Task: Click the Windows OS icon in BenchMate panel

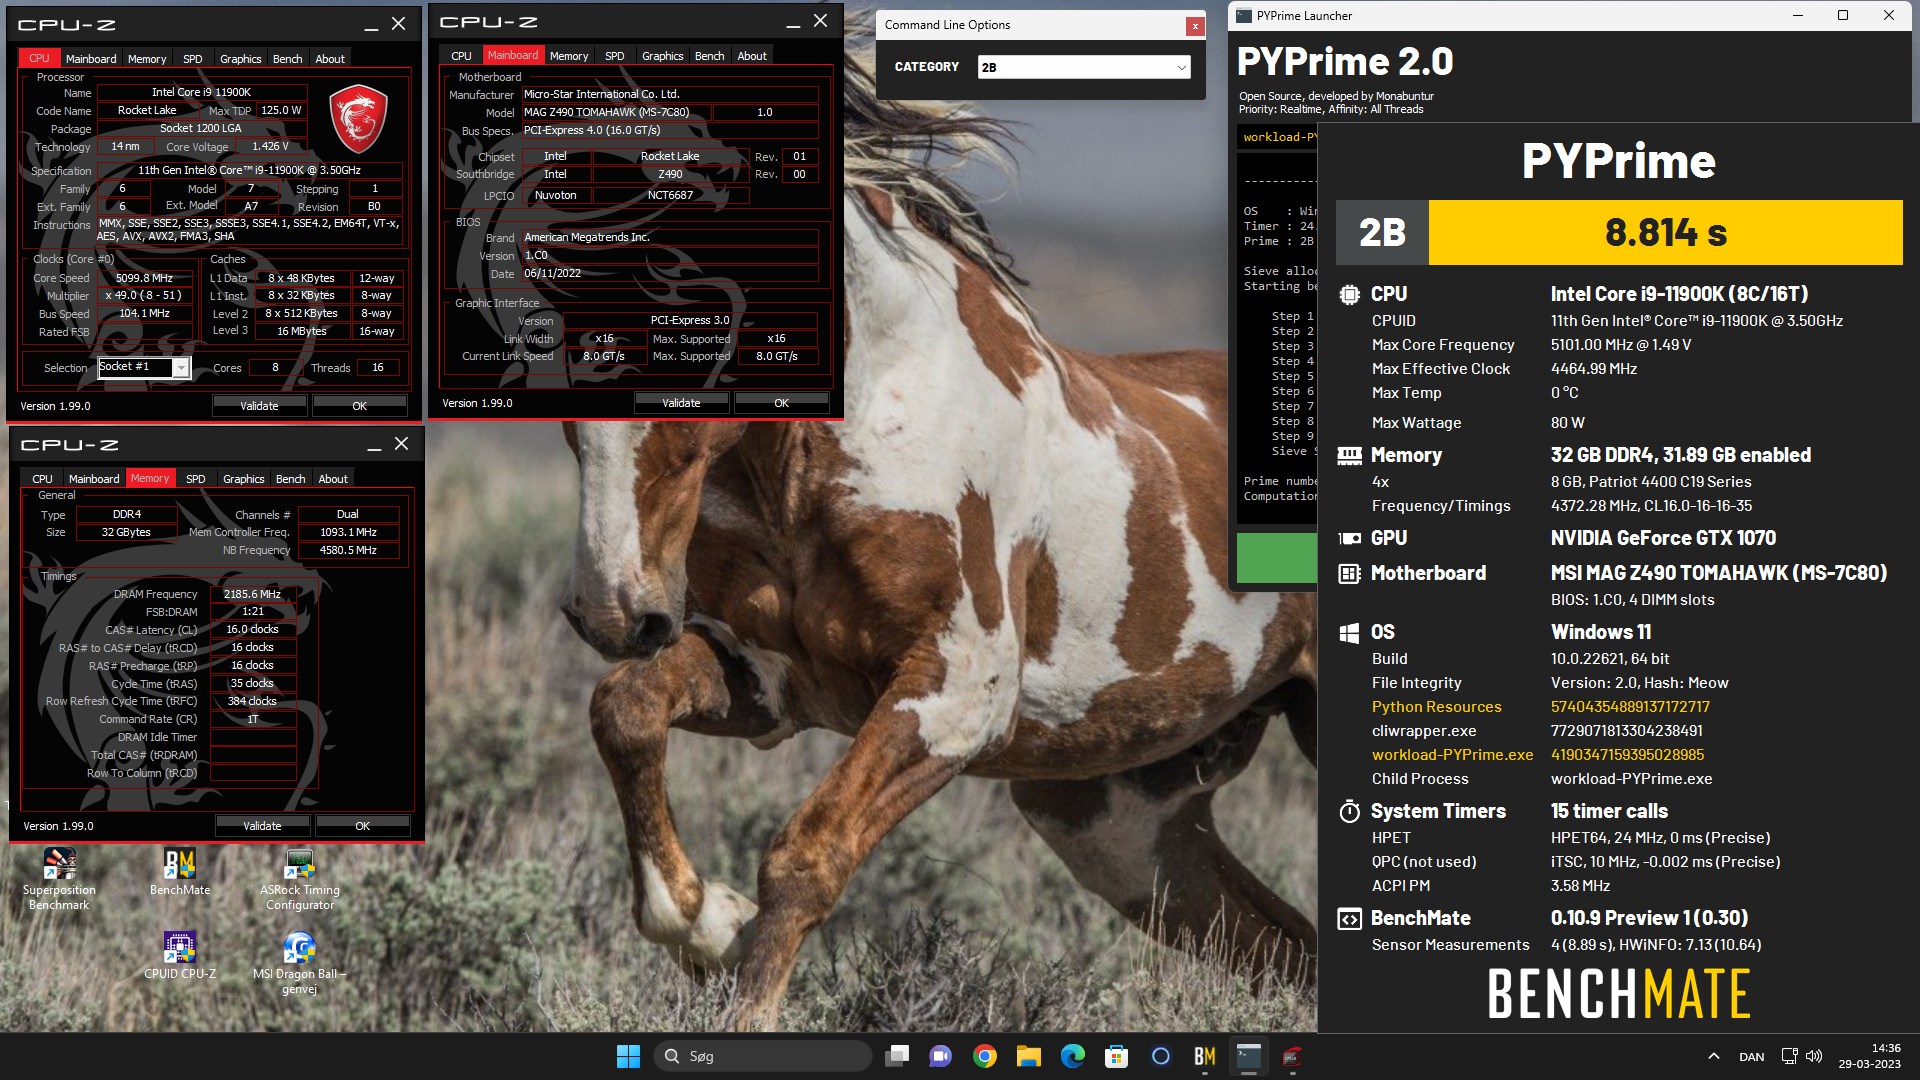Action: coord(1349,632)
